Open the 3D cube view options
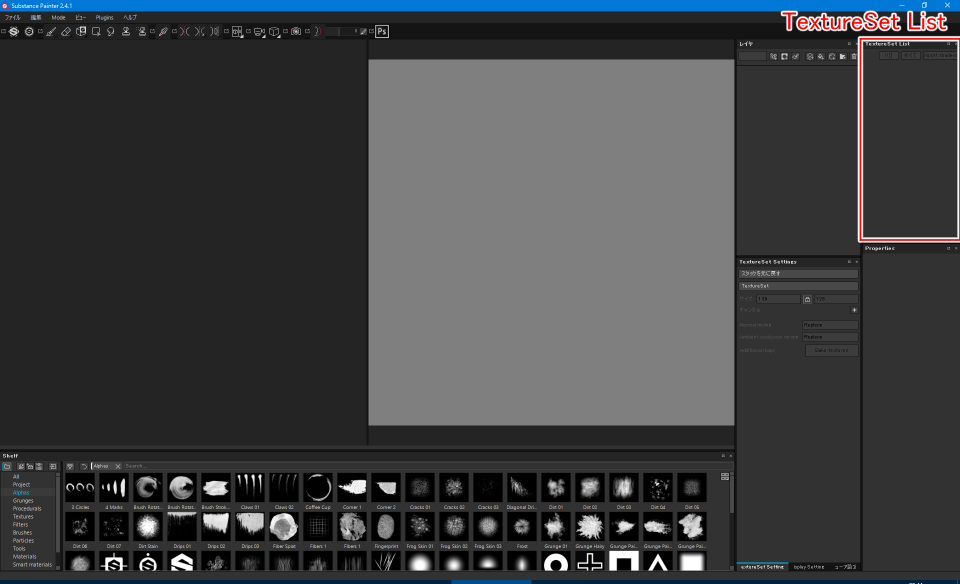Viewport: 960px width, 584px height. [x=274, y=31]
